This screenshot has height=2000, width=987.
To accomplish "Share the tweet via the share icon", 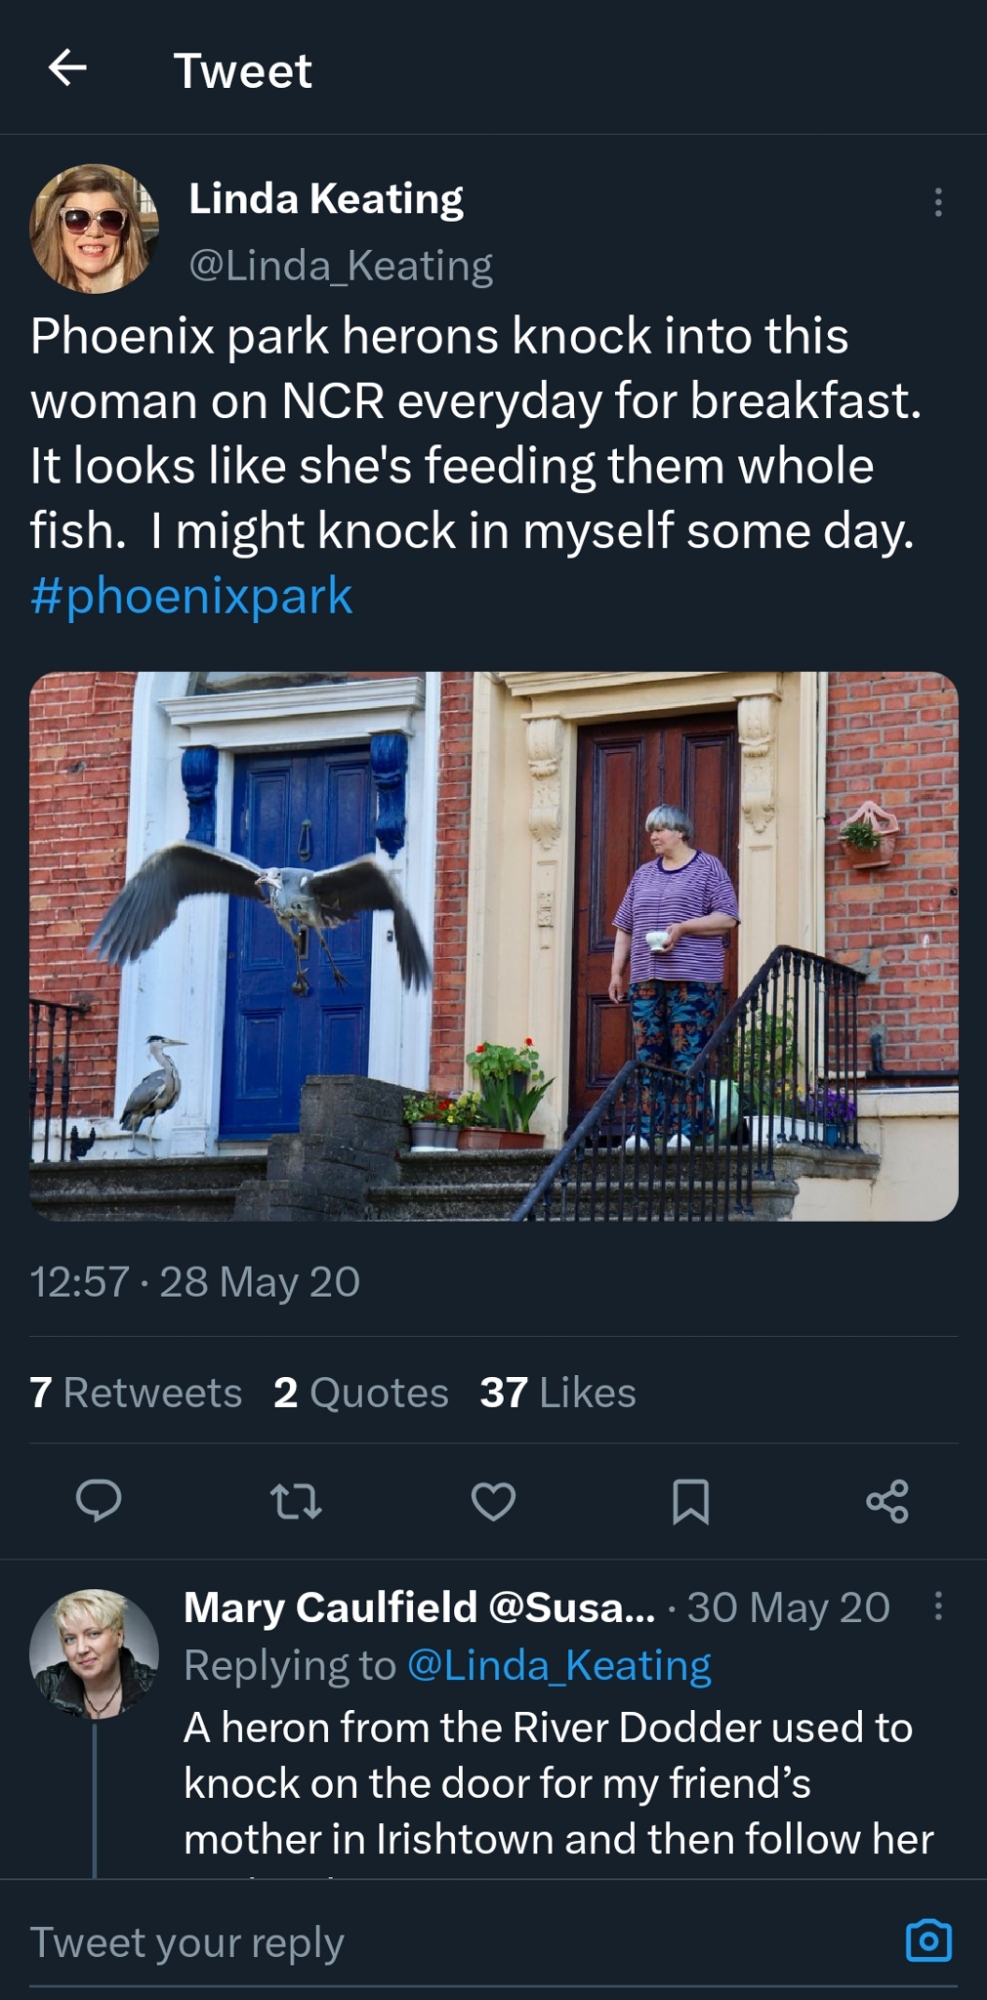I will pyautogui.click(x=887, y=1500).
